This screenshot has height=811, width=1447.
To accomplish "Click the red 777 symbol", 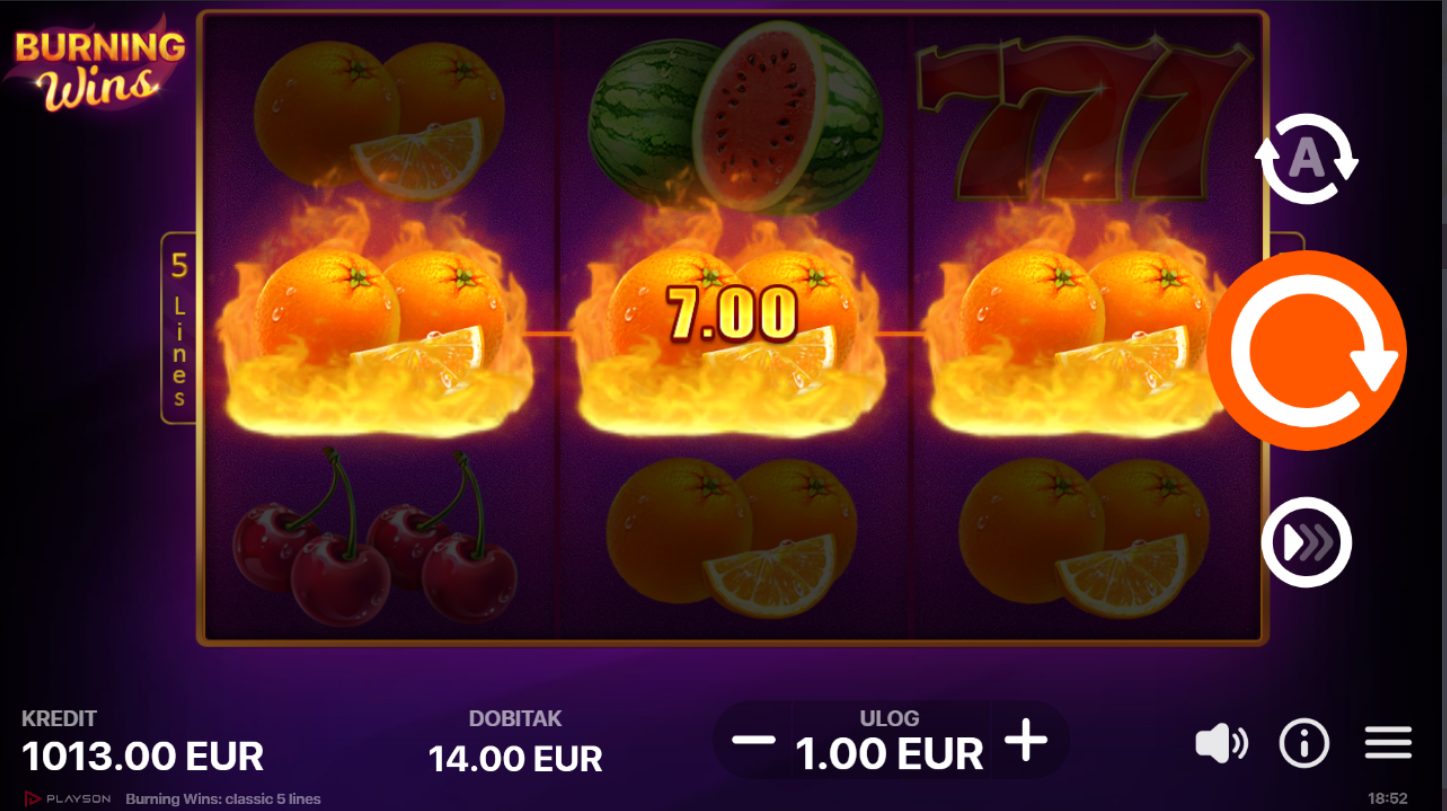I will tap(1084, 120).
